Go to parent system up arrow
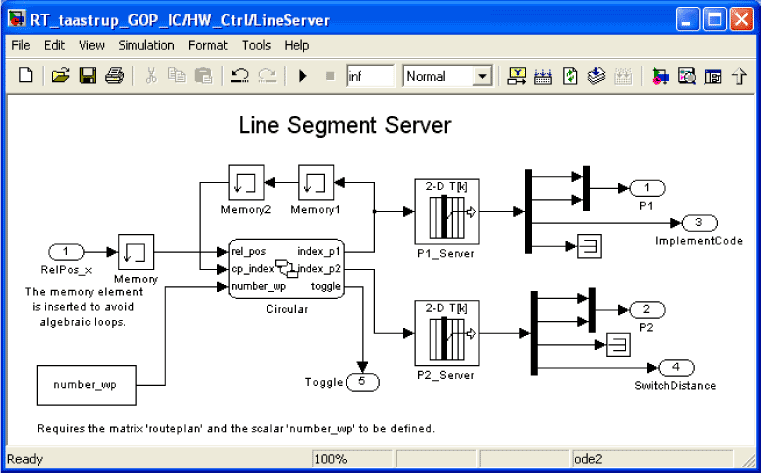Image resolution: width=761 pixels, height=473 pixels. 739,76
